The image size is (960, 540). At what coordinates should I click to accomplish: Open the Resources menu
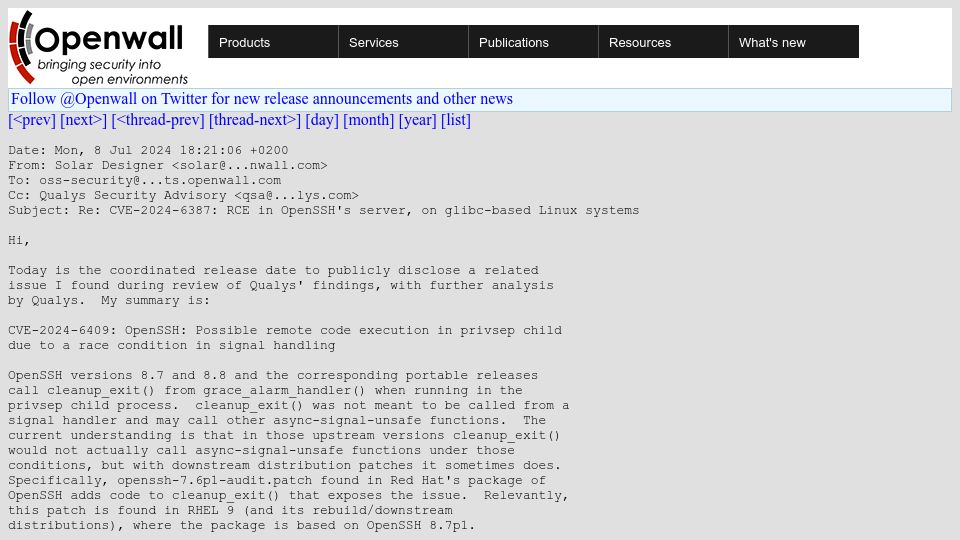click(663, 42)
